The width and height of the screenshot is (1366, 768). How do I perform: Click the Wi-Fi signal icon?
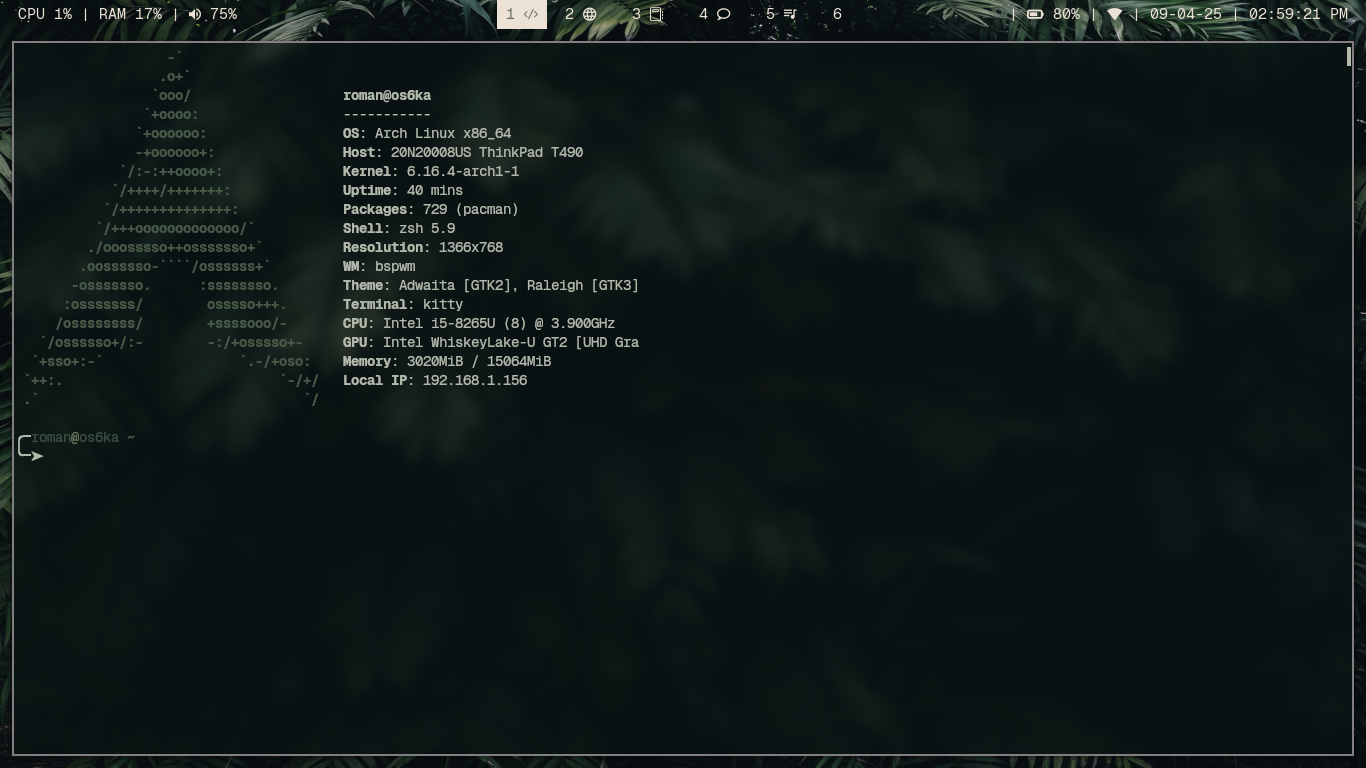(1114, 14)
